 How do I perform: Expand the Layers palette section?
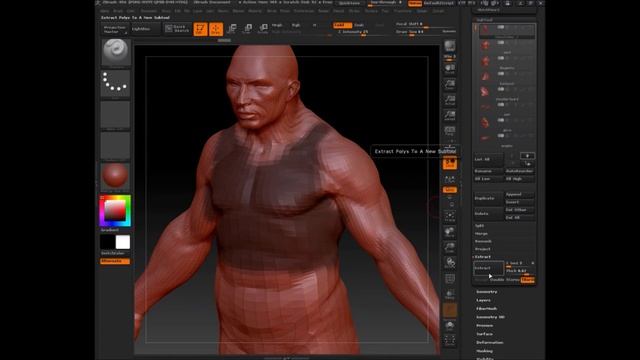click(x=483, y=300)
